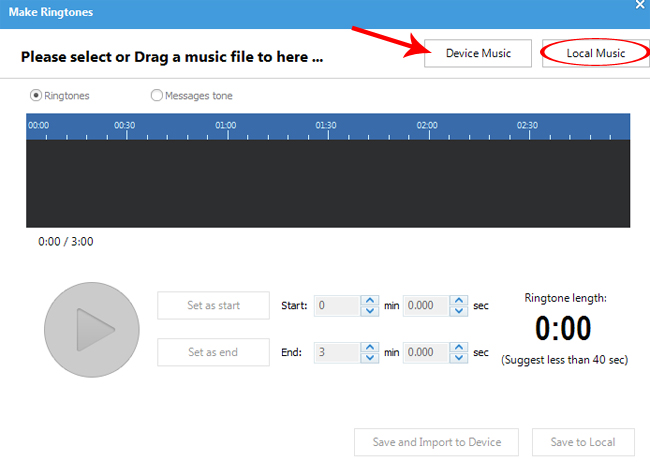Increase the Start minutes value

369,300
